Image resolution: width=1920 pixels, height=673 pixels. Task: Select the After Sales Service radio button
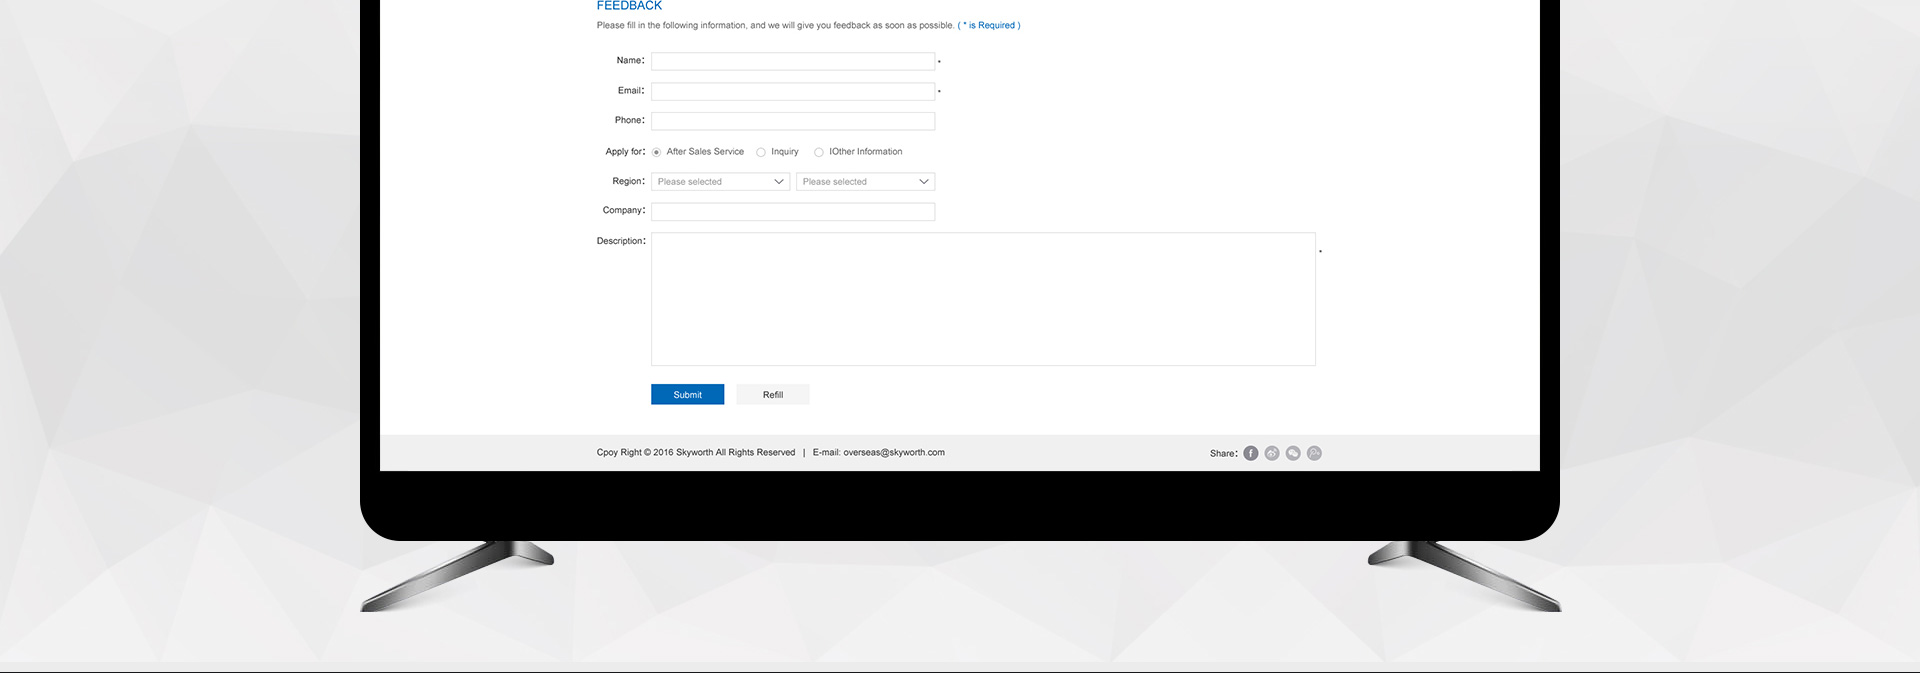(657, 152)
